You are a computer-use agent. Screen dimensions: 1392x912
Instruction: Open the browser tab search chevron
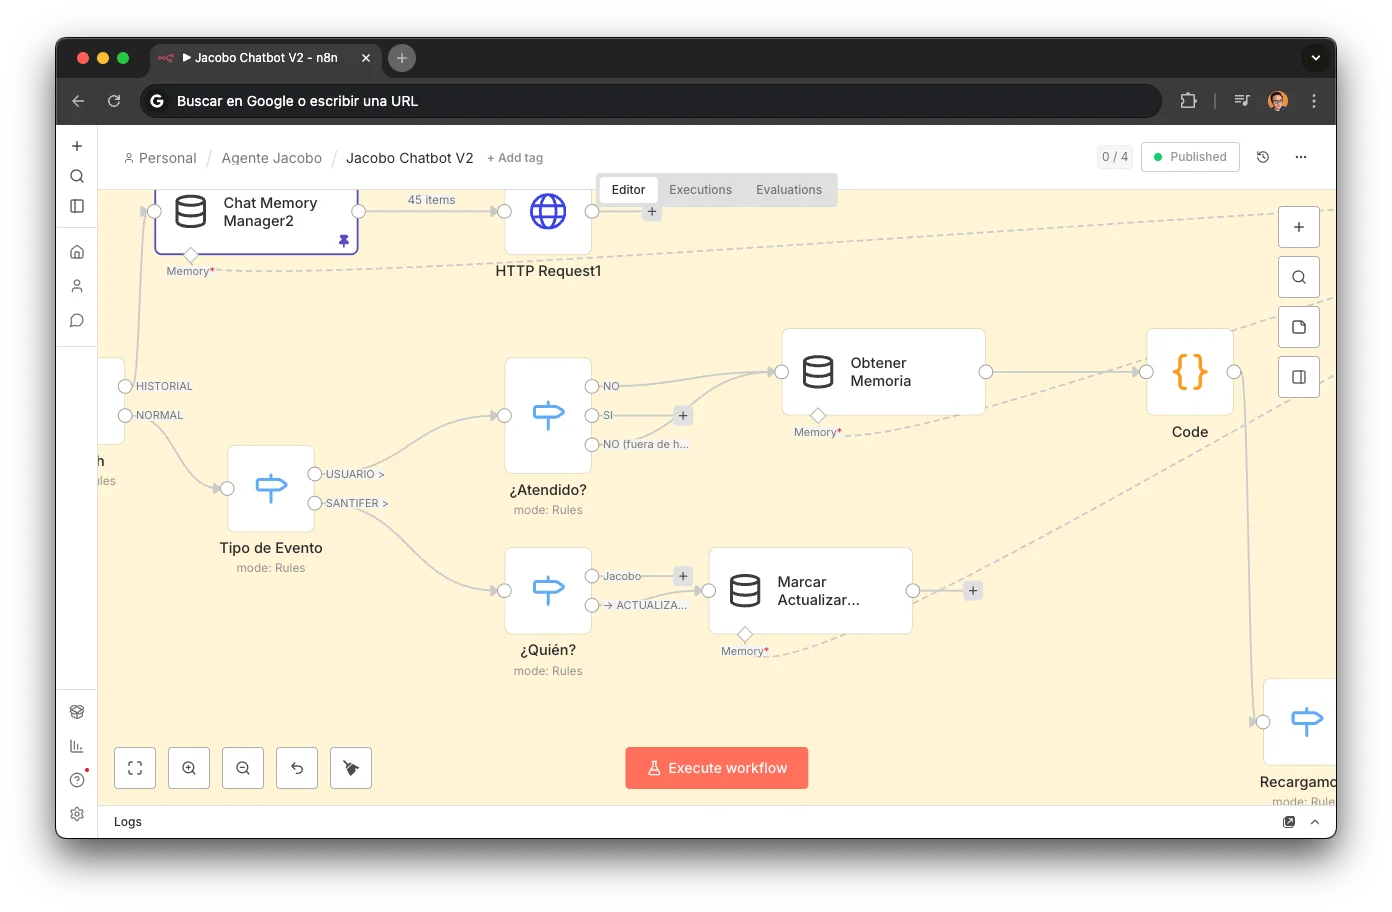pos(1316,57)
